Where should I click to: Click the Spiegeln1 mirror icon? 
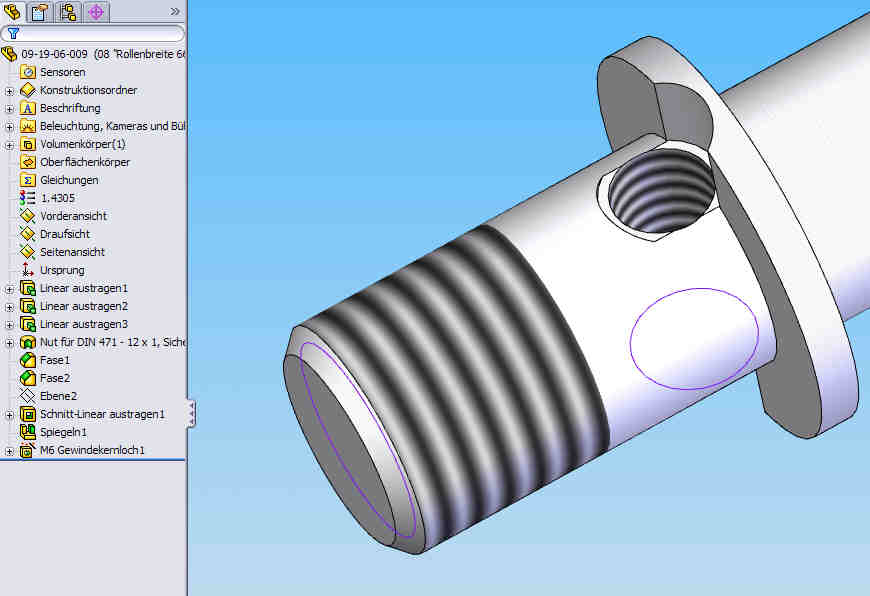28,432
